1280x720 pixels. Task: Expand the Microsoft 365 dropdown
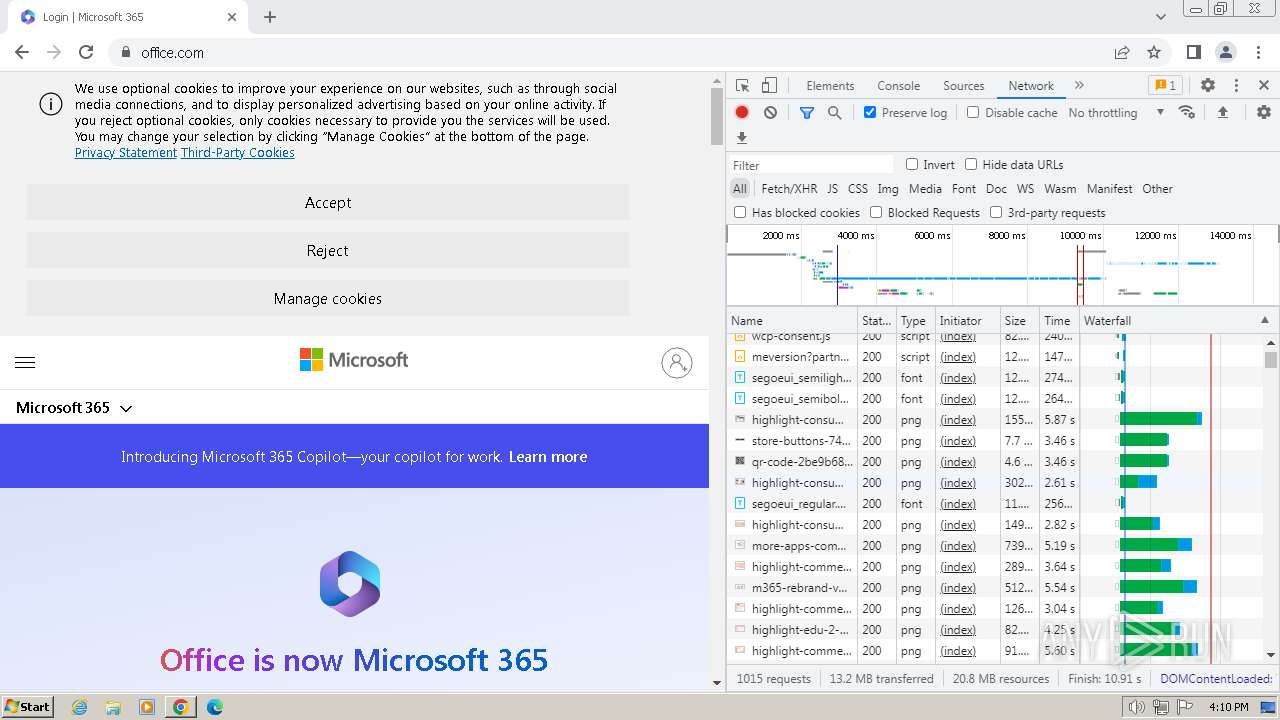click(74, 408)
